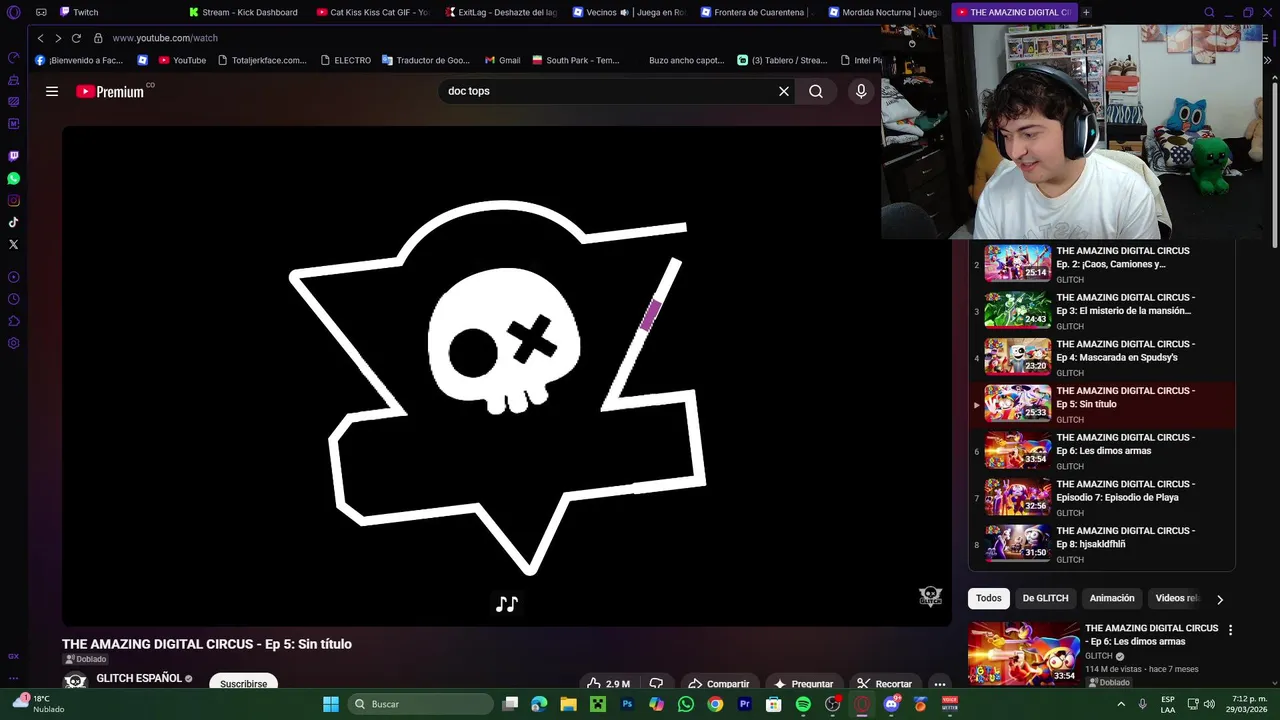Image resolution: width=1280 pixels, height=720 pixels.
Task: Open Photoshop from the taskbar
Action: (x=627, y=704)
